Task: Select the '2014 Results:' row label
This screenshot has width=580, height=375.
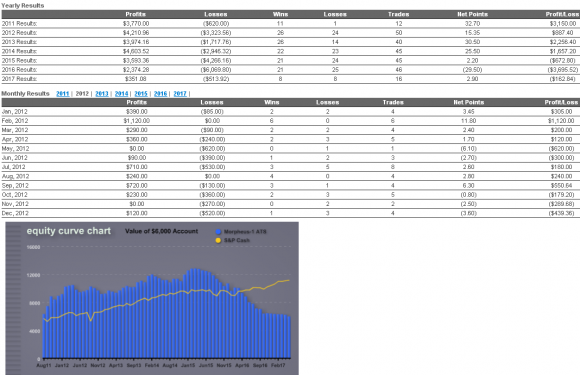Action: [19, 51]
